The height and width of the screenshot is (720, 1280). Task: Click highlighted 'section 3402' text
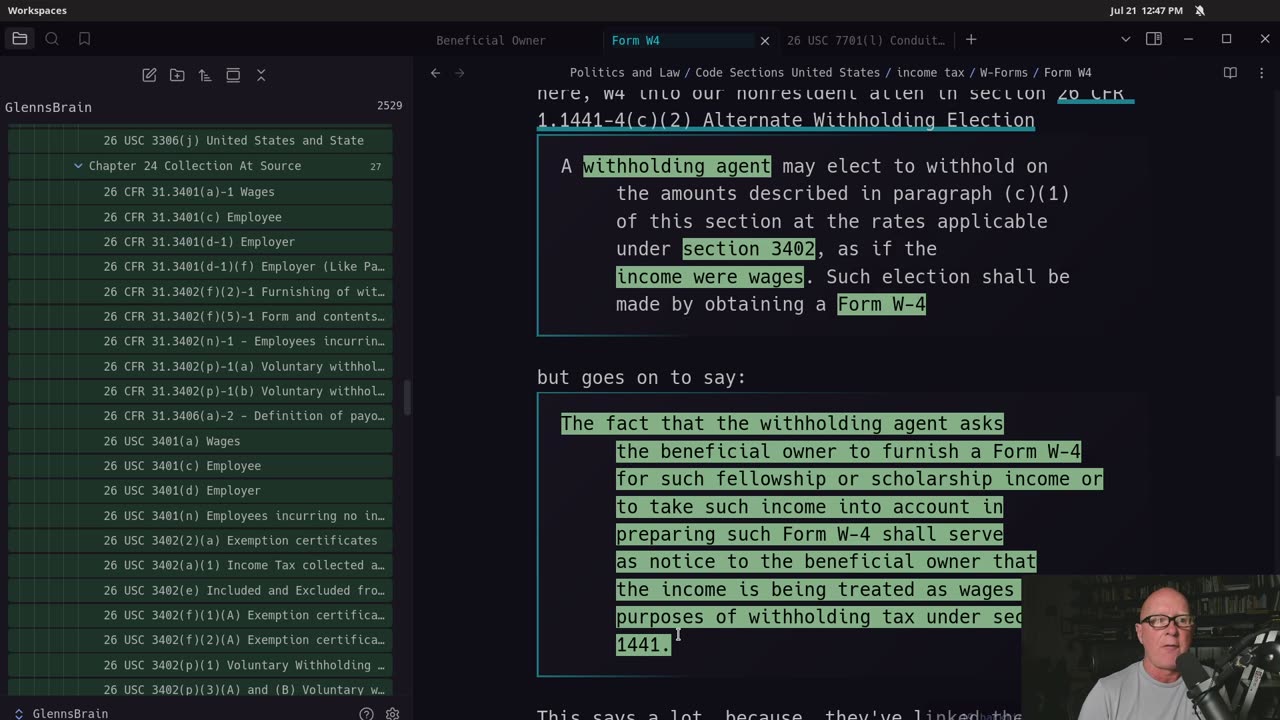tap(749, 249)
